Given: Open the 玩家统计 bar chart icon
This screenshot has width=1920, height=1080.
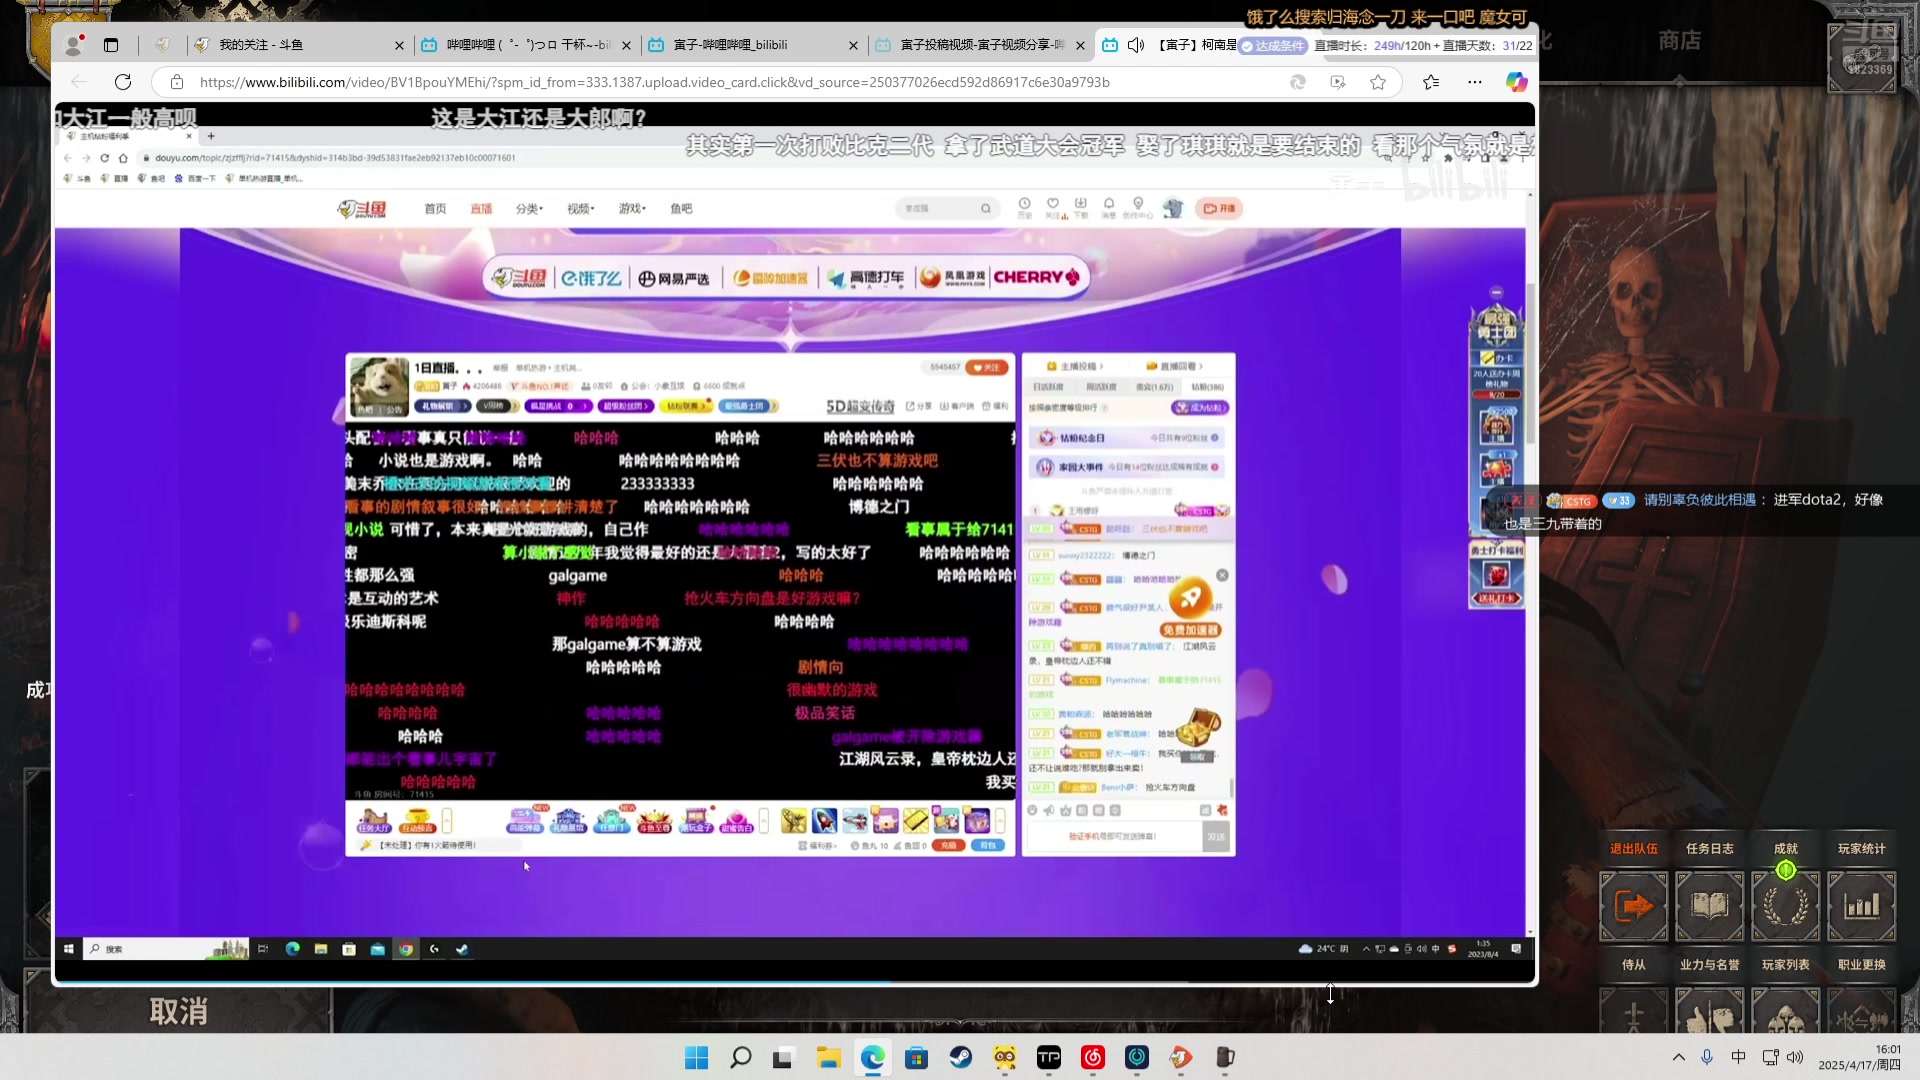Looking at the screenshot, I should tap(1861, 906).
